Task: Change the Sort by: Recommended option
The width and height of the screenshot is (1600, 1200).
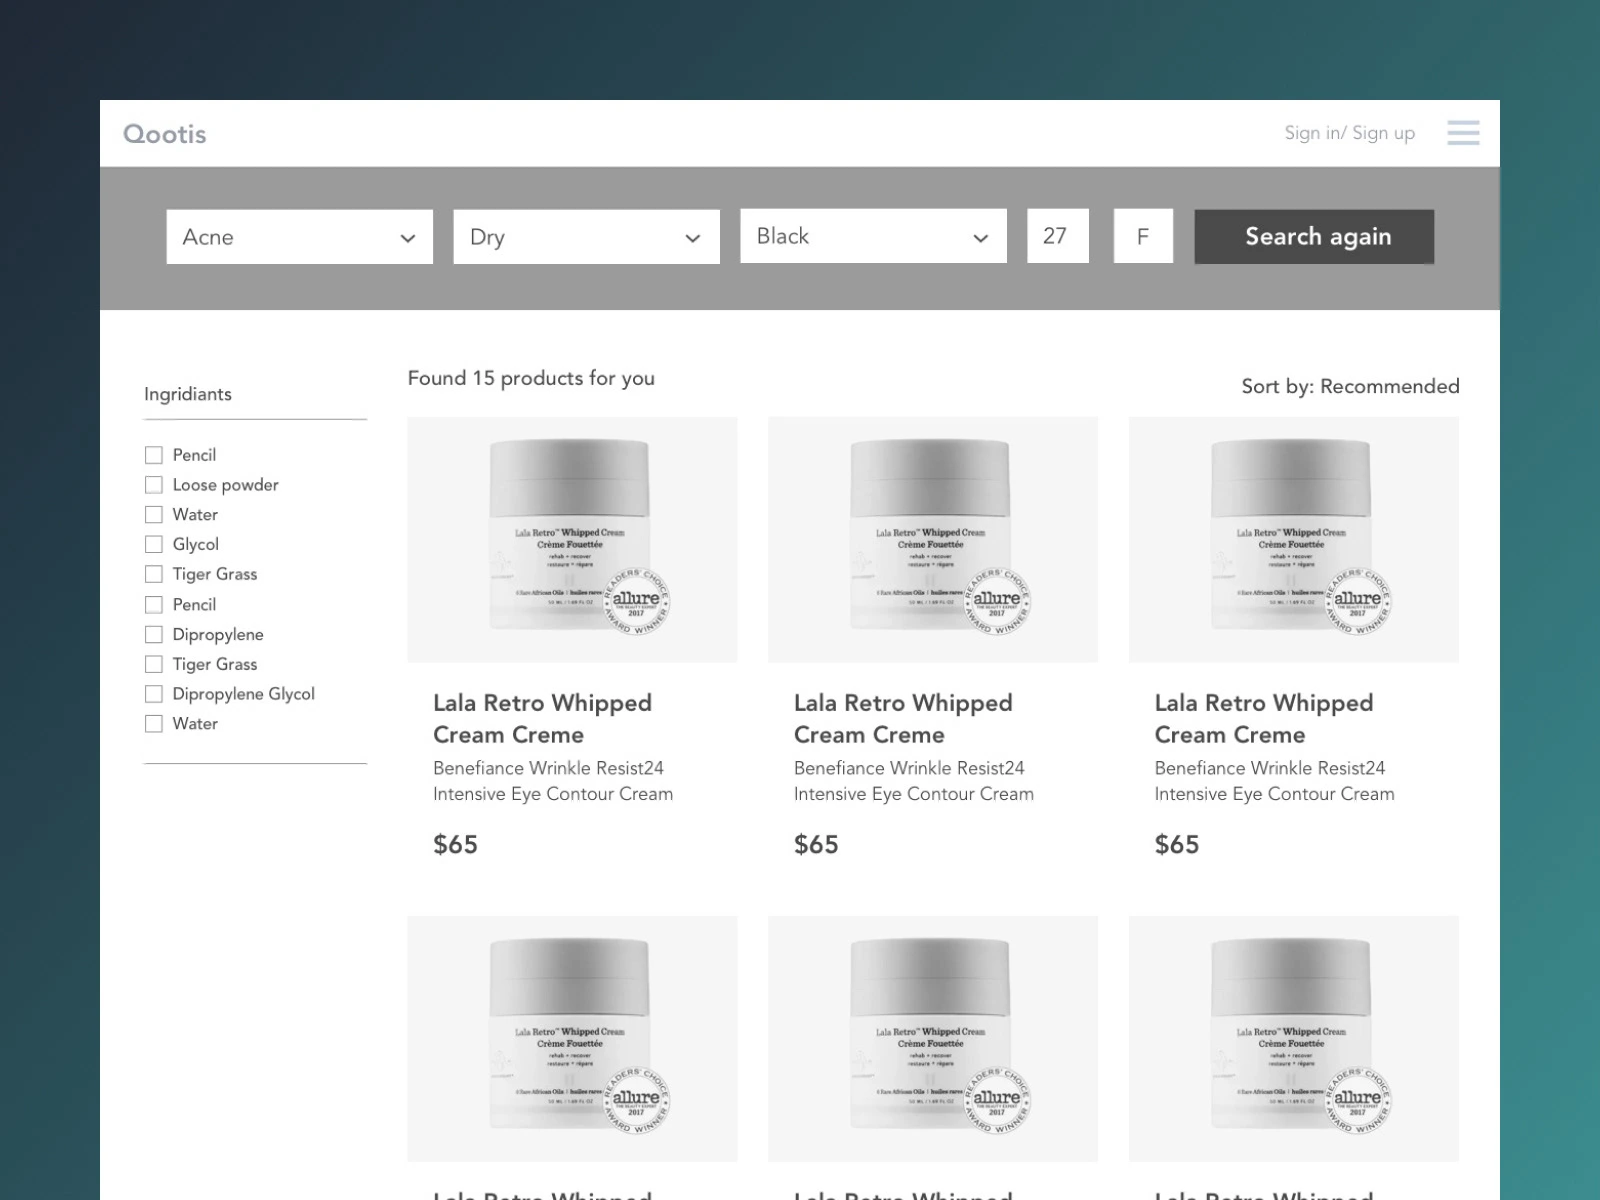Action: click(1350, 386)
